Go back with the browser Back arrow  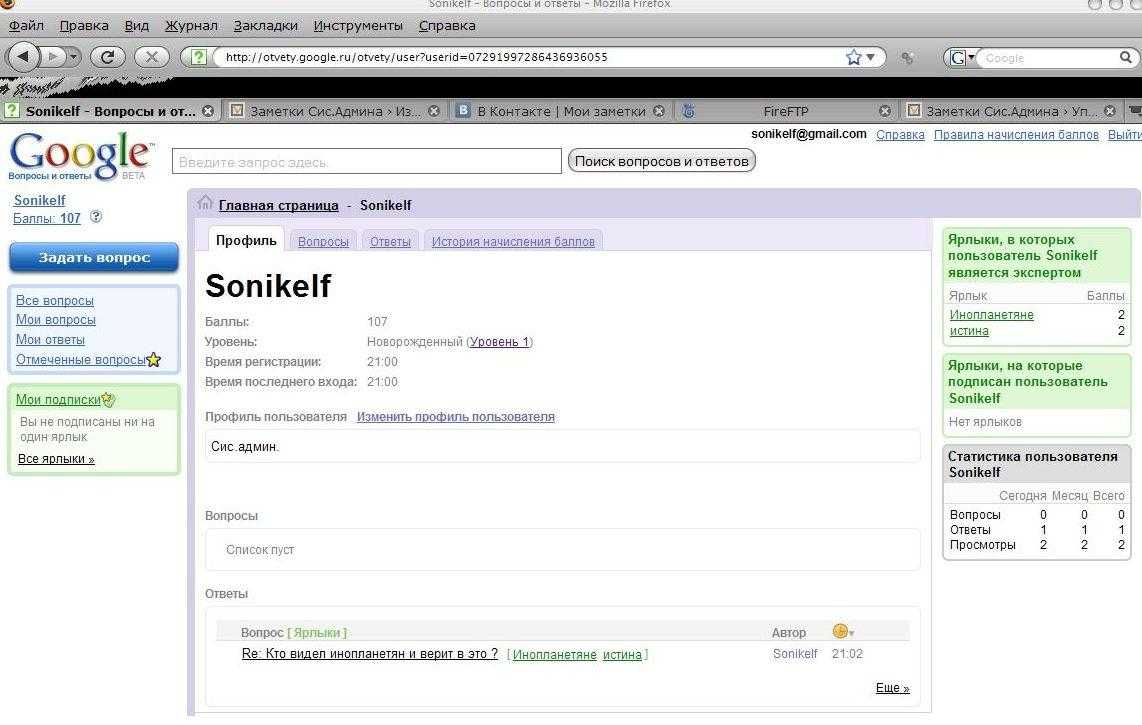pyautogui.click(x=23, y=56)
